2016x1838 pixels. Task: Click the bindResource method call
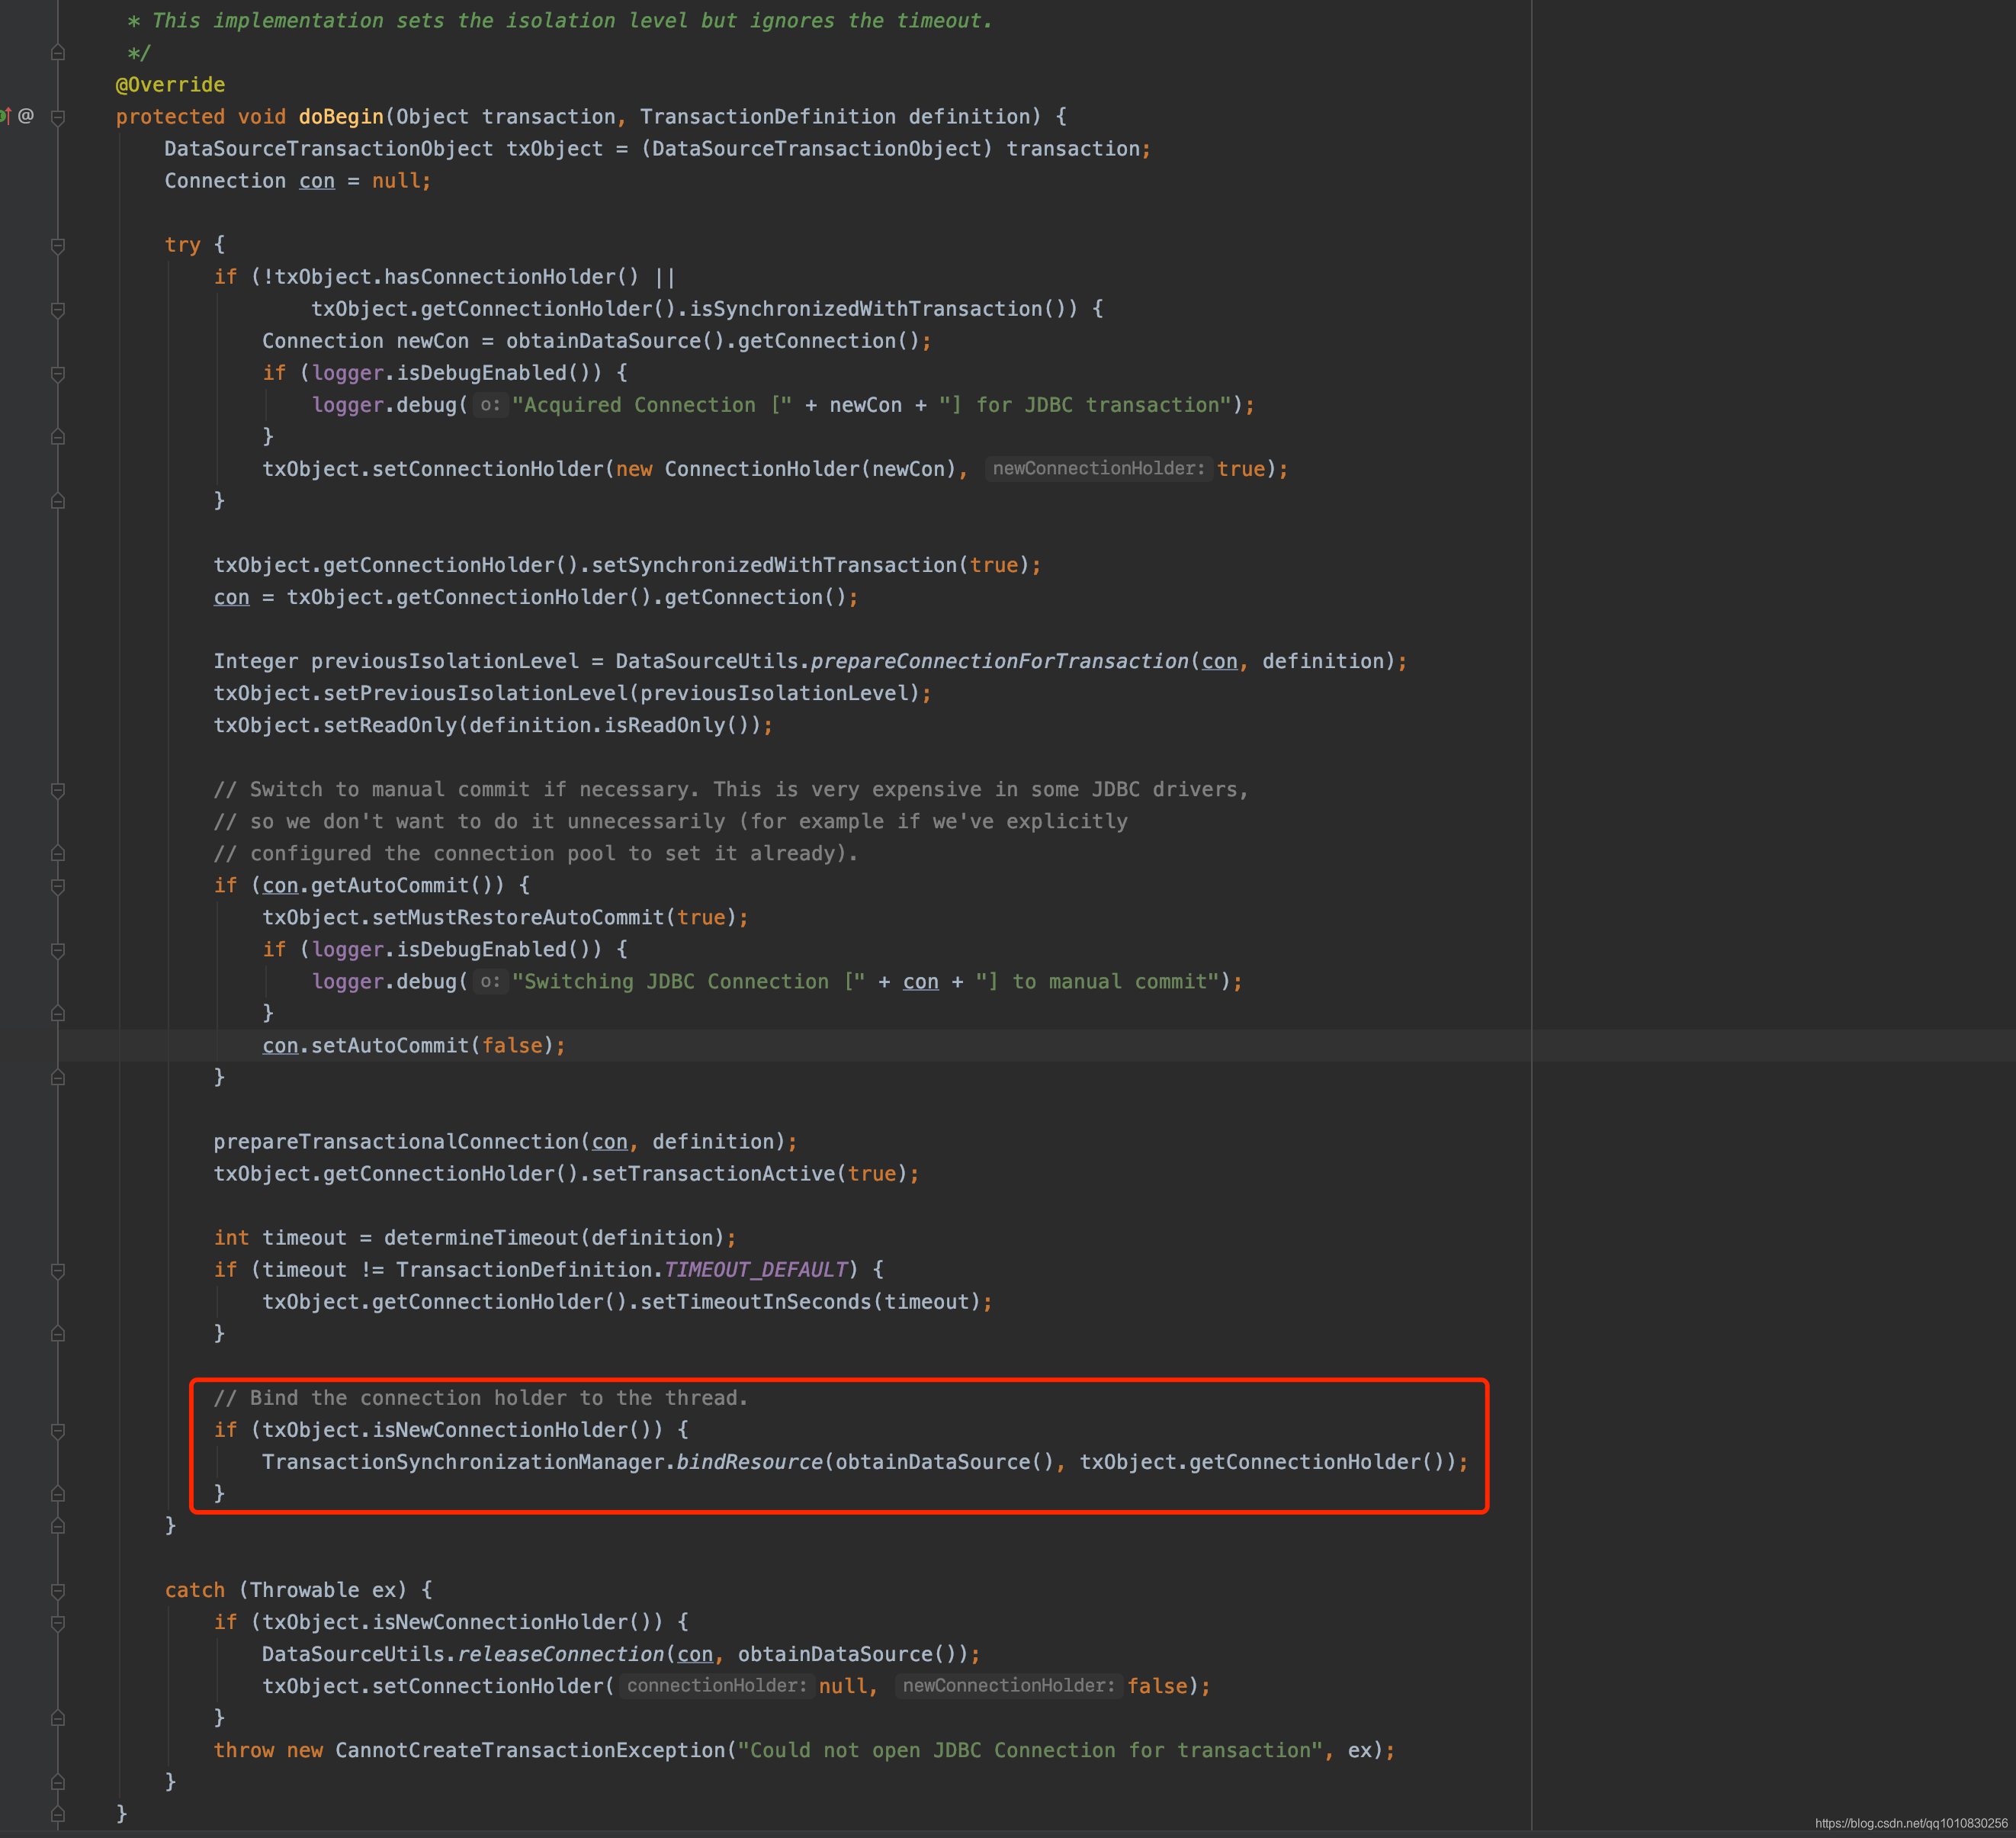coord(749,1461)
